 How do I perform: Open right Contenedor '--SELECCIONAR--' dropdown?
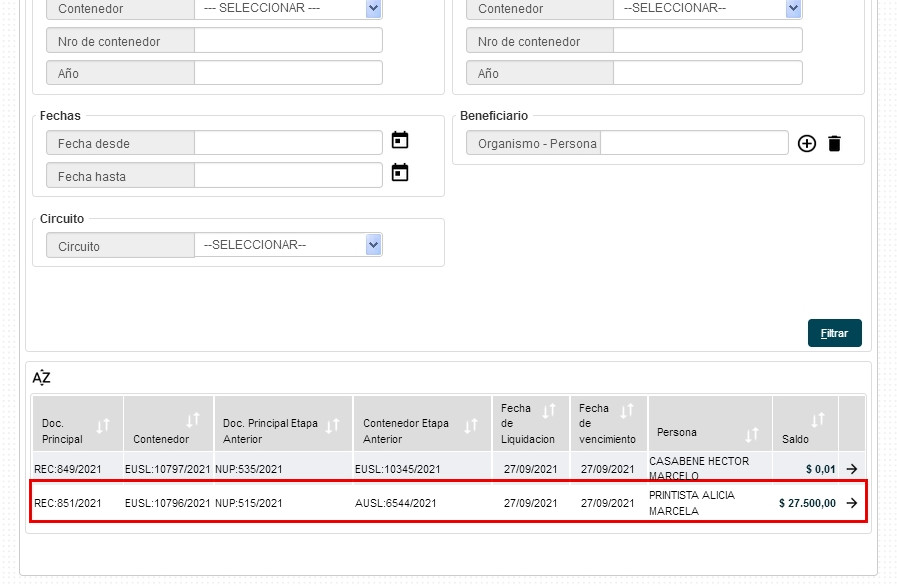[x=708, y=8]
